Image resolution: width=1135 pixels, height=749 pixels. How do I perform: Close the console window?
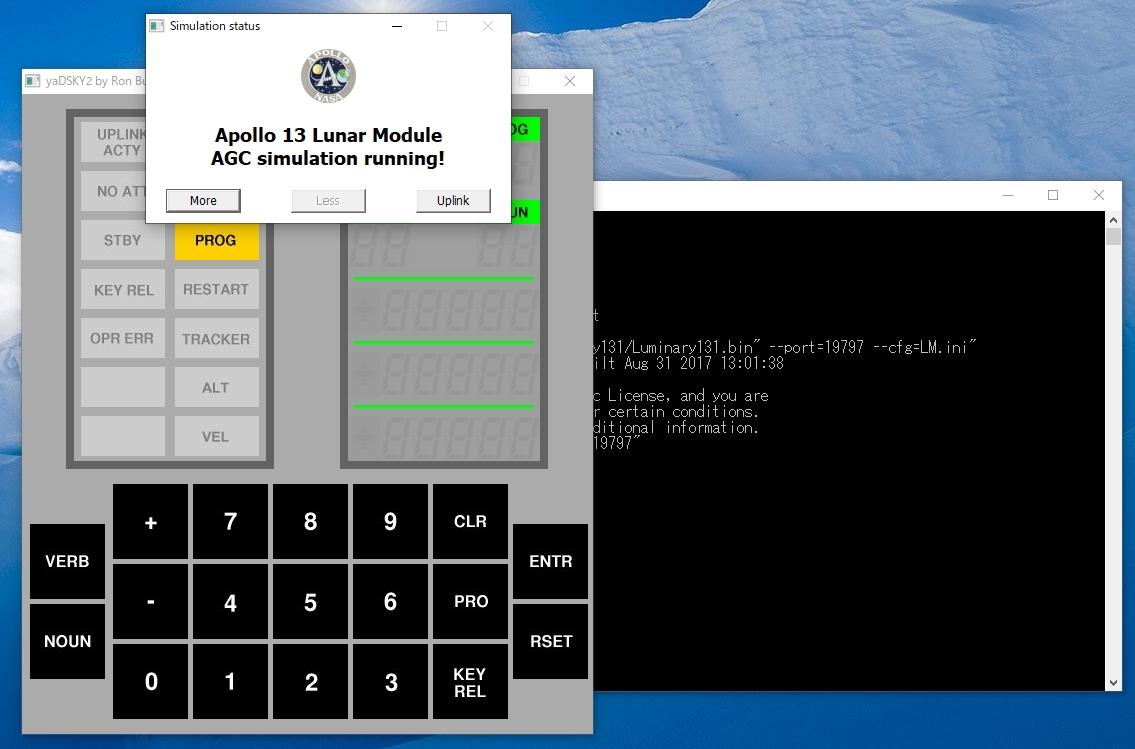click(x=1099, y=195)
